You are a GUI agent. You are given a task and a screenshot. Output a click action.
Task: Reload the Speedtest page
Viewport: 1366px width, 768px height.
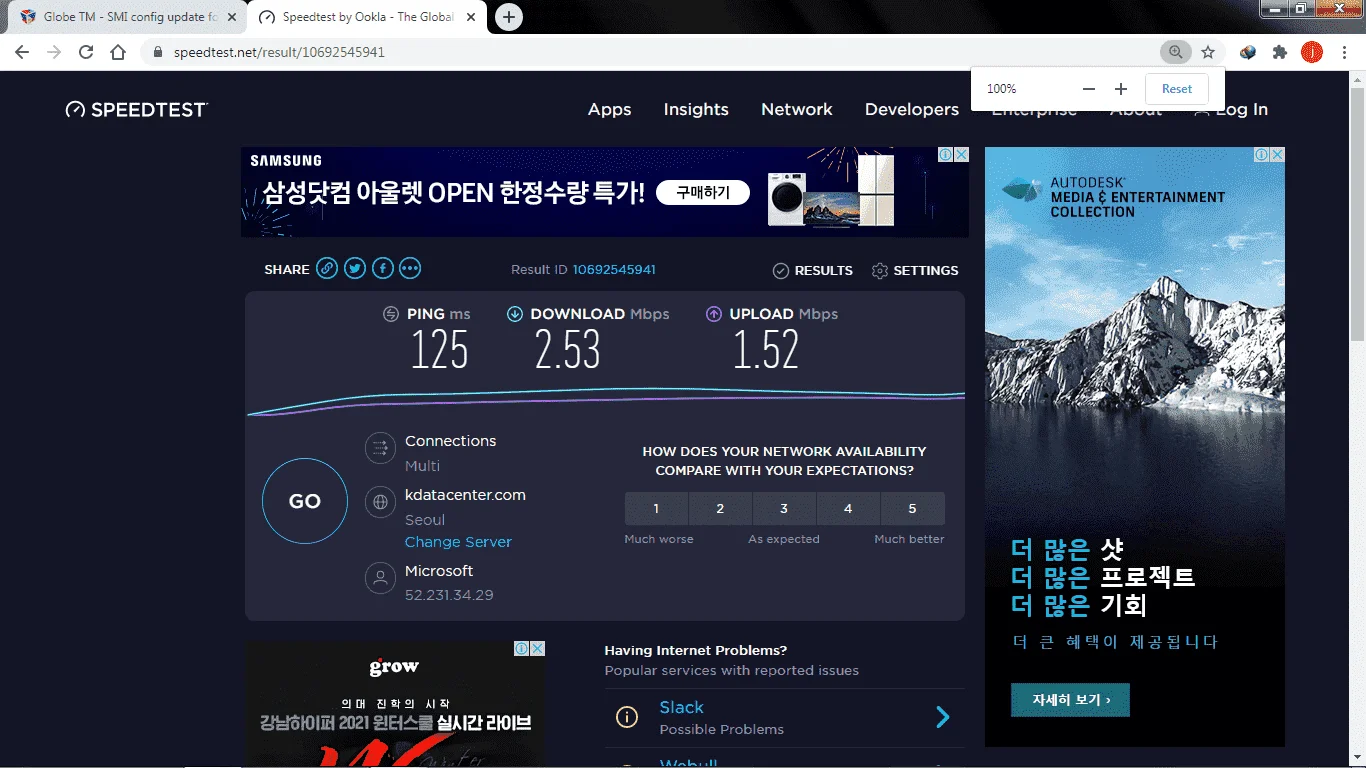(x=86, y=52)
